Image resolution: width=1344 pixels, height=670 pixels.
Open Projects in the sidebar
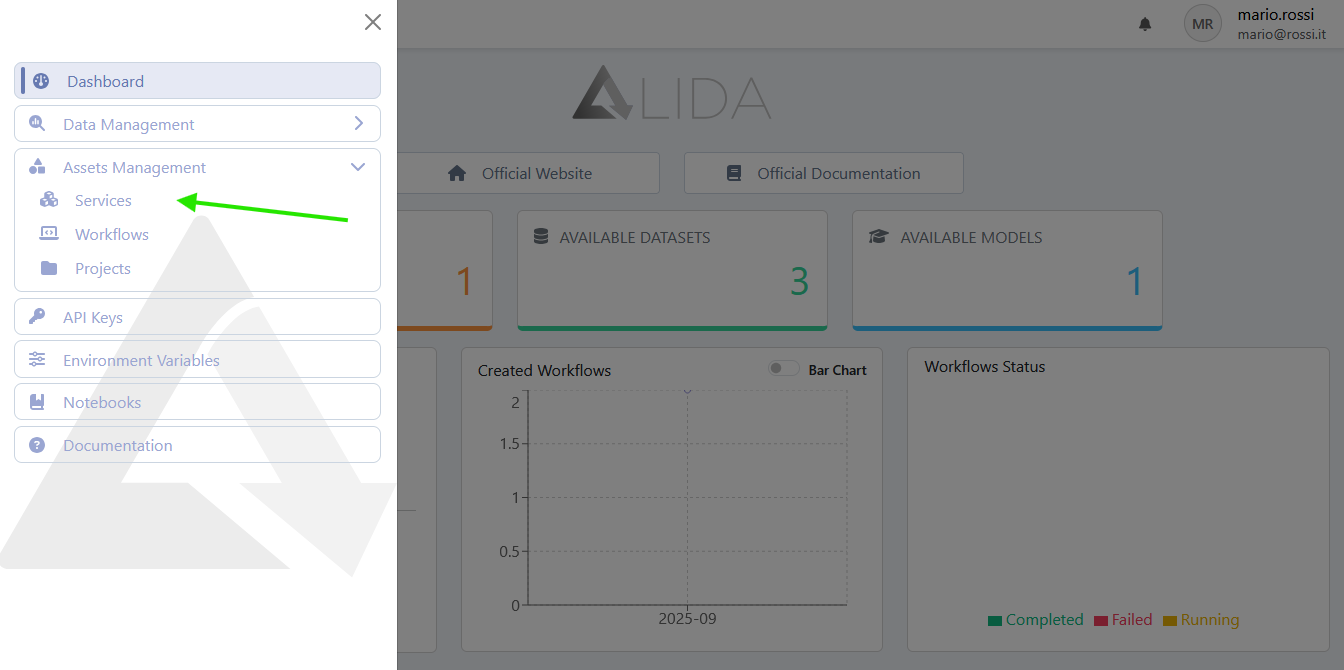pyautogui.click(x=103, y=268)
